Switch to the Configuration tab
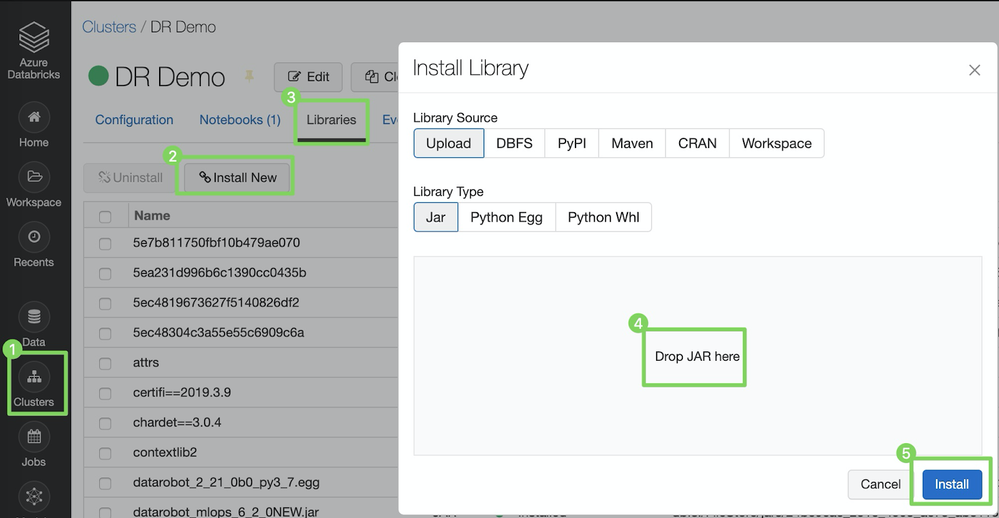The width and height of the screenshot is (999, 518). pos(134,120)
